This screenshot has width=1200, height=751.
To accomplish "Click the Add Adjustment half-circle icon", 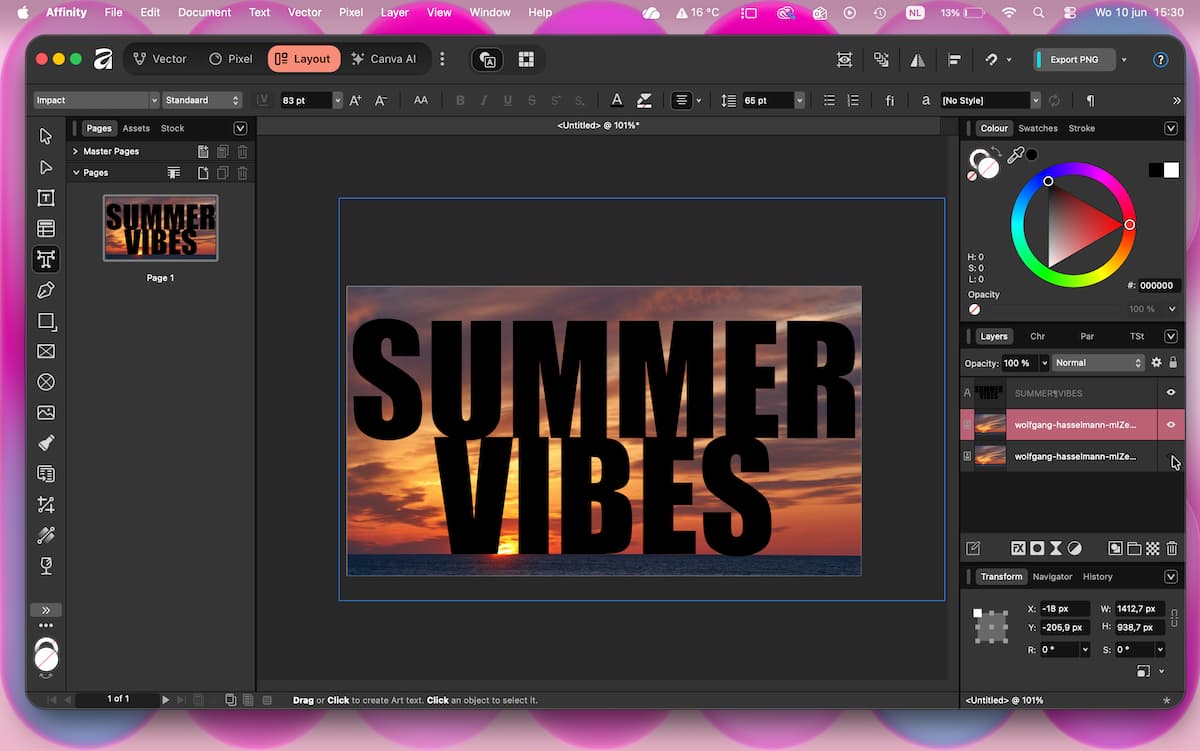I will (x=1075, y=548).
